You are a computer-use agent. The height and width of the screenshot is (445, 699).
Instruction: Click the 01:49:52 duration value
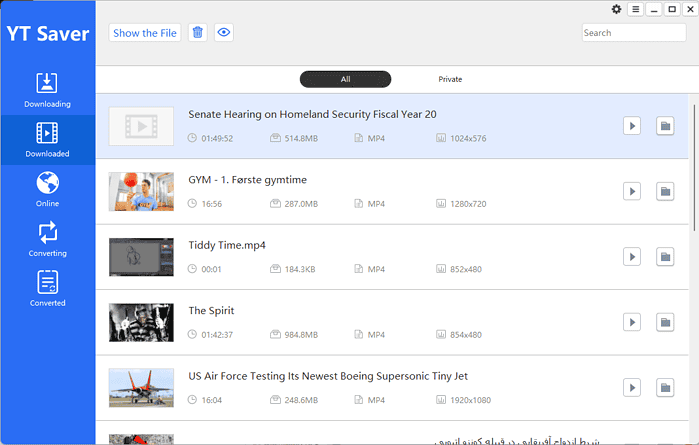click(217, 139)
